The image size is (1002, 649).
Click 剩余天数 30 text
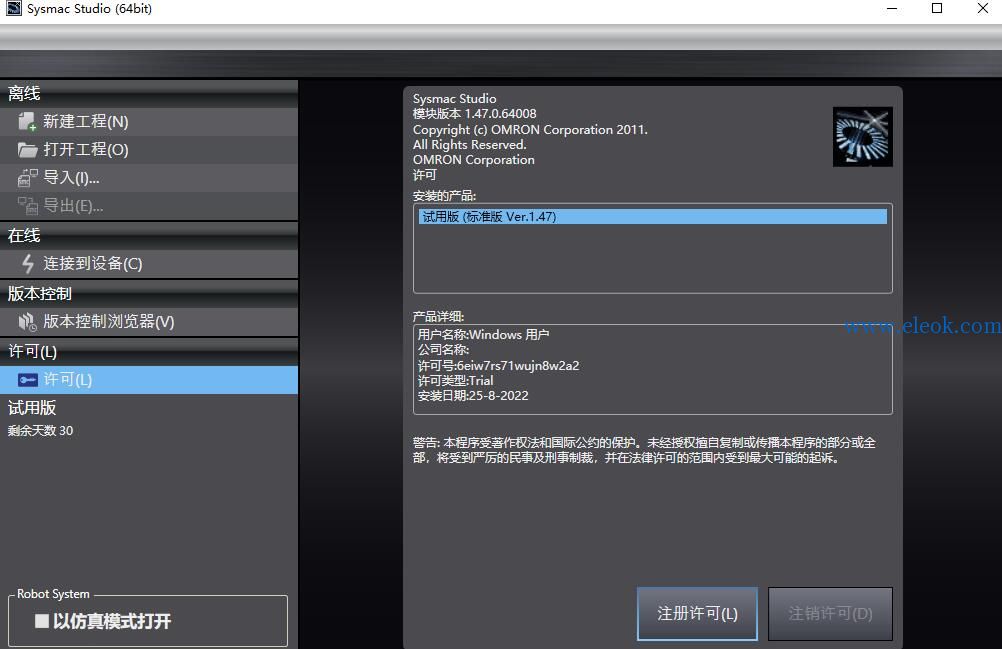[40, 431]
